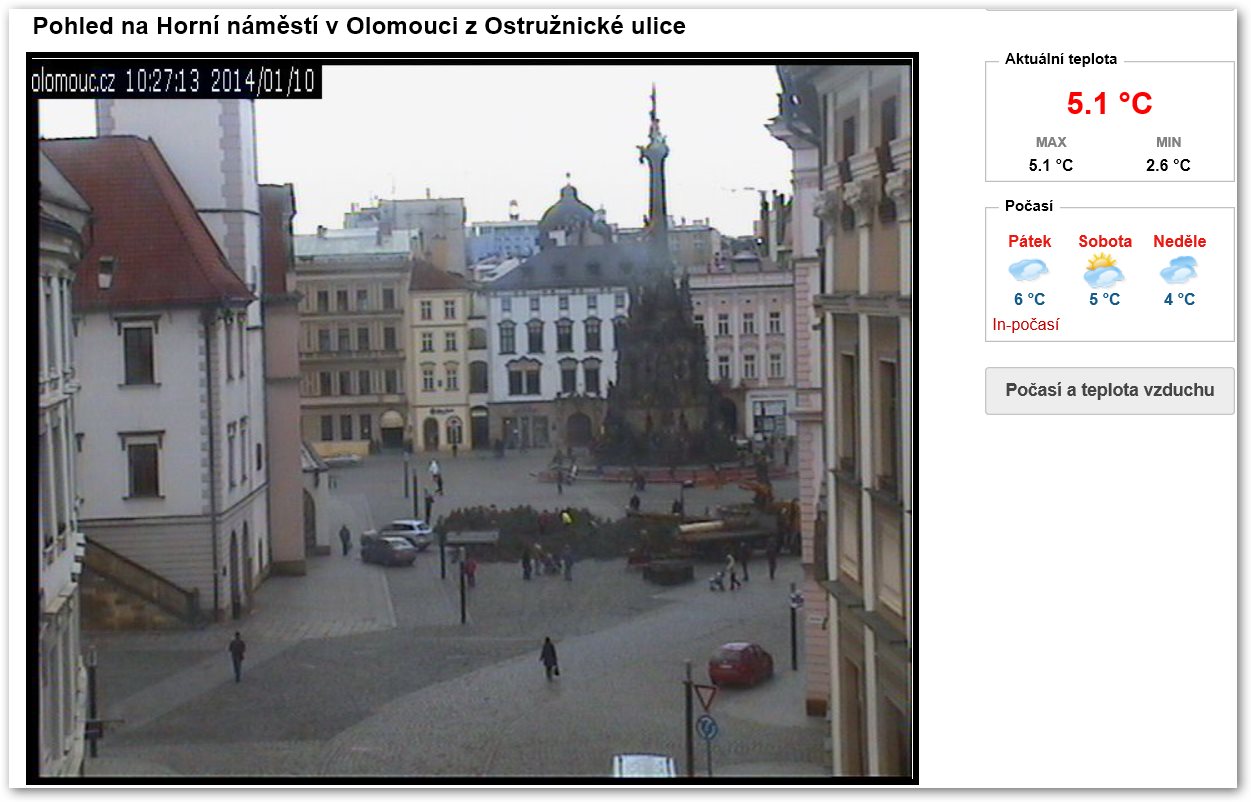
Task: Click the 5 °C Saturday forecast temperature
Action: tap(1104, 299)
